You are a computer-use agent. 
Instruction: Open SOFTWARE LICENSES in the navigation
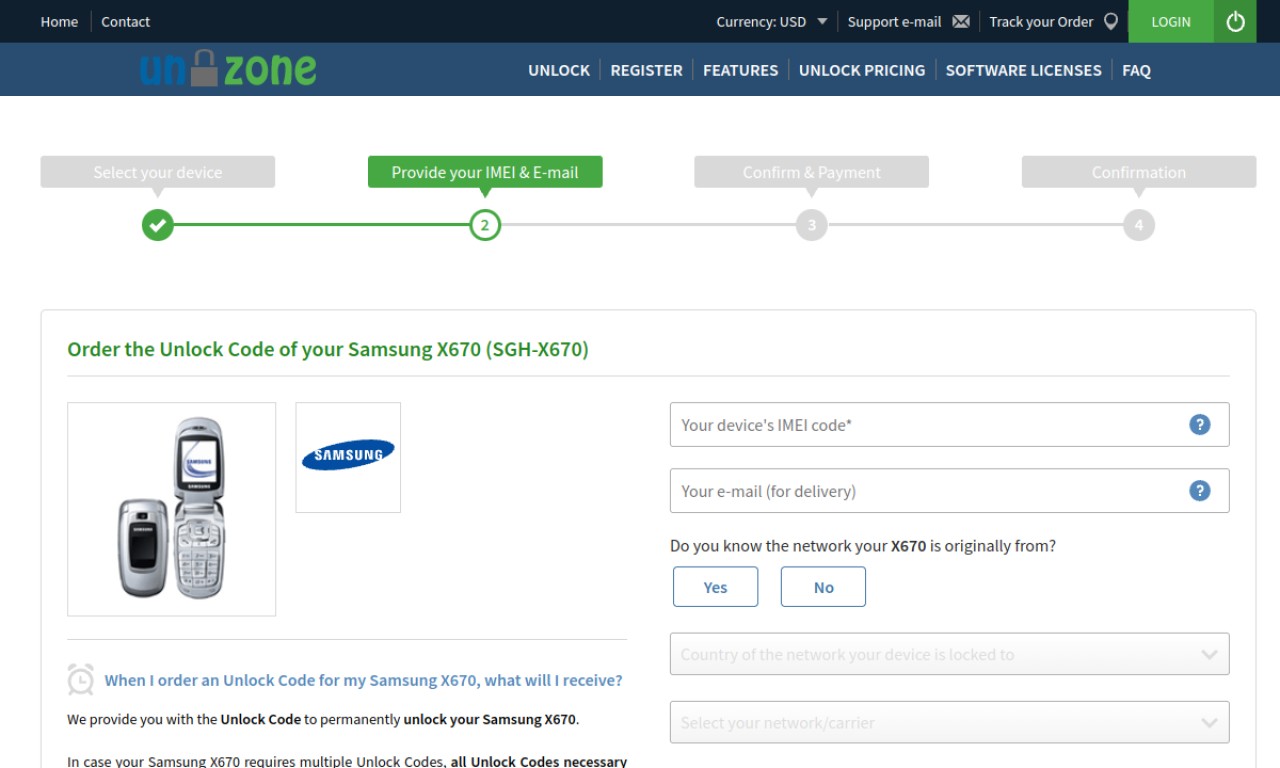(1023, 70)
